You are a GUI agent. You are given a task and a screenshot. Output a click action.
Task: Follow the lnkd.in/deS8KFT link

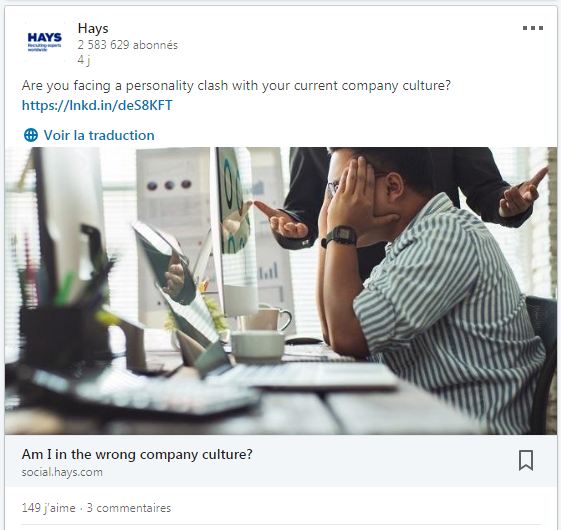[x=97, y=105]
